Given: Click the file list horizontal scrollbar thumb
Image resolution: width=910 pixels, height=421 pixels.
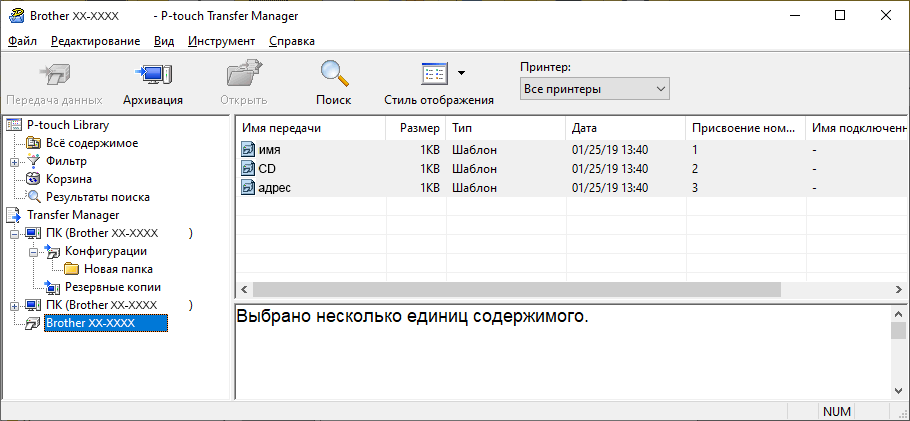Looking at the screenshot, I should click(x=517, y=289).
